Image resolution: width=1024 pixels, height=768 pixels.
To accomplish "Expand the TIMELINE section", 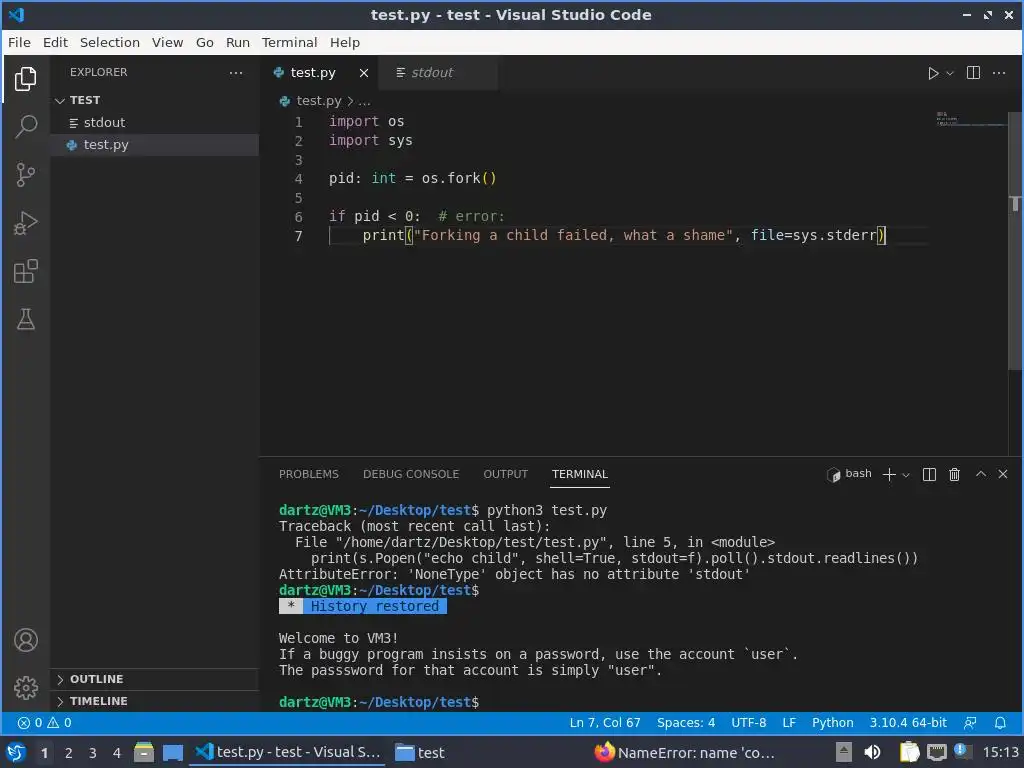I will pyautogui.click(x=155, y=701).
